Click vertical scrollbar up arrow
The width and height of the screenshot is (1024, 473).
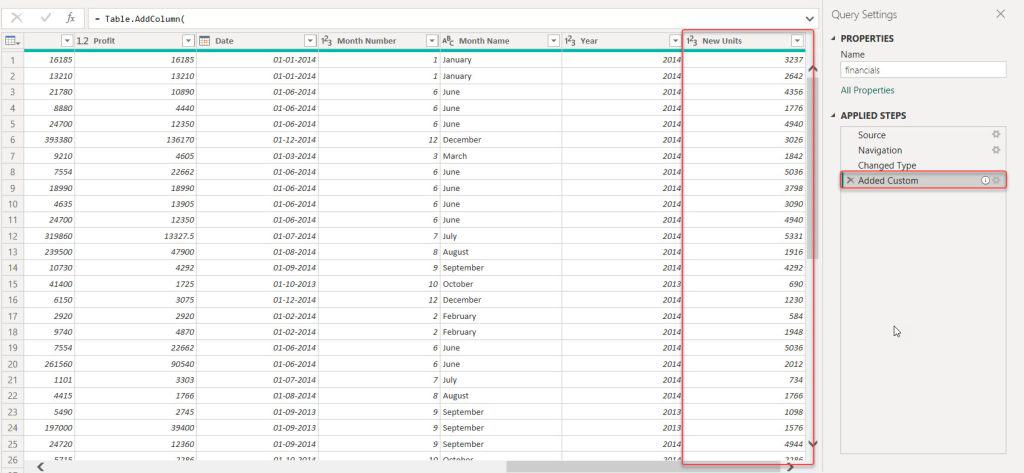(x=813, y=68)
